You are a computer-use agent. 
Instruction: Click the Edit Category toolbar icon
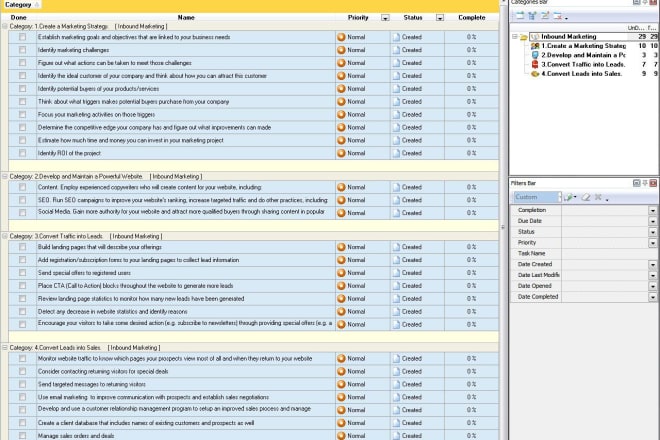(x=545, y=16)
